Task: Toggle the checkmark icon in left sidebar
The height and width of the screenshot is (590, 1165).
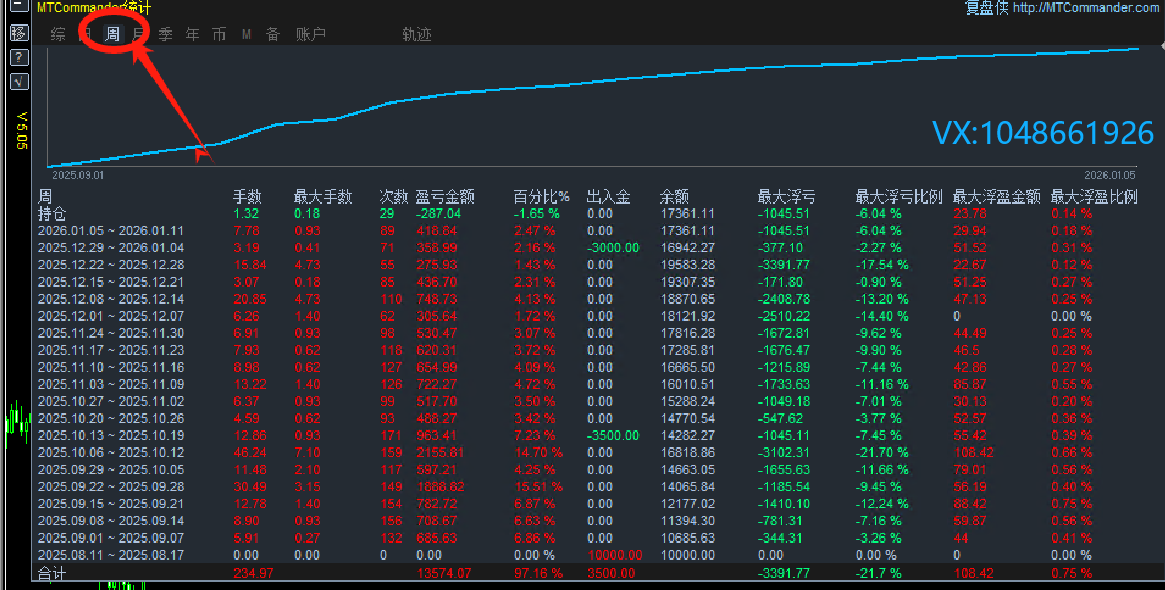Action: coord(18,82)
